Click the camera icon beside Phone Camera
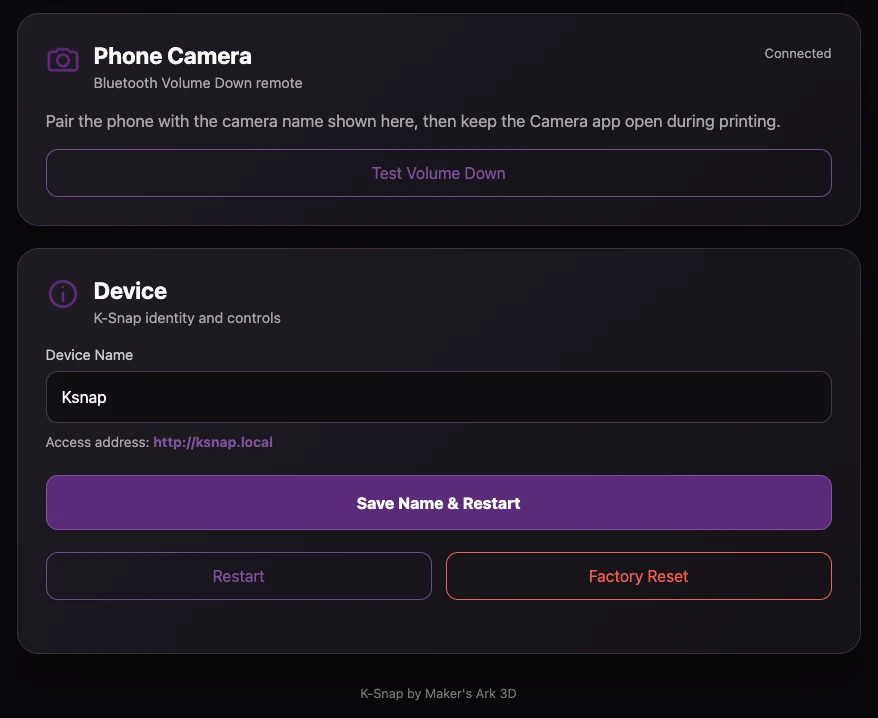This screenshot has width=878, height=718. 63,59
